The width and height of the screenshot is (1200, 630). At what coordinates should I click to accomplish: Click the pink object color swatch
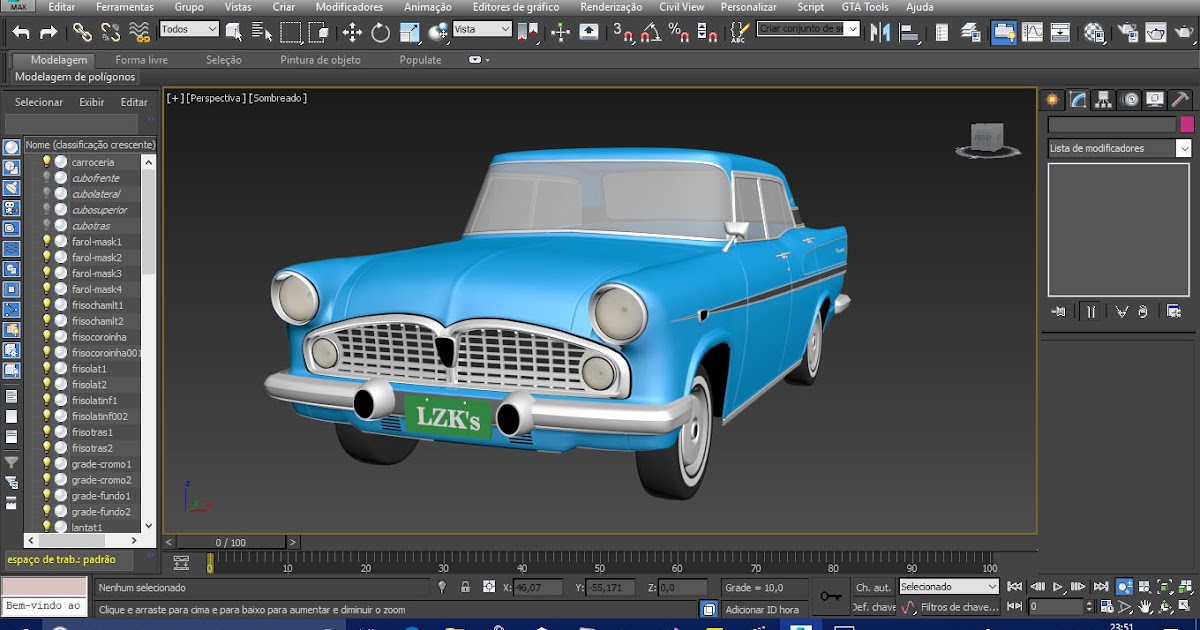coord(1187,124)
